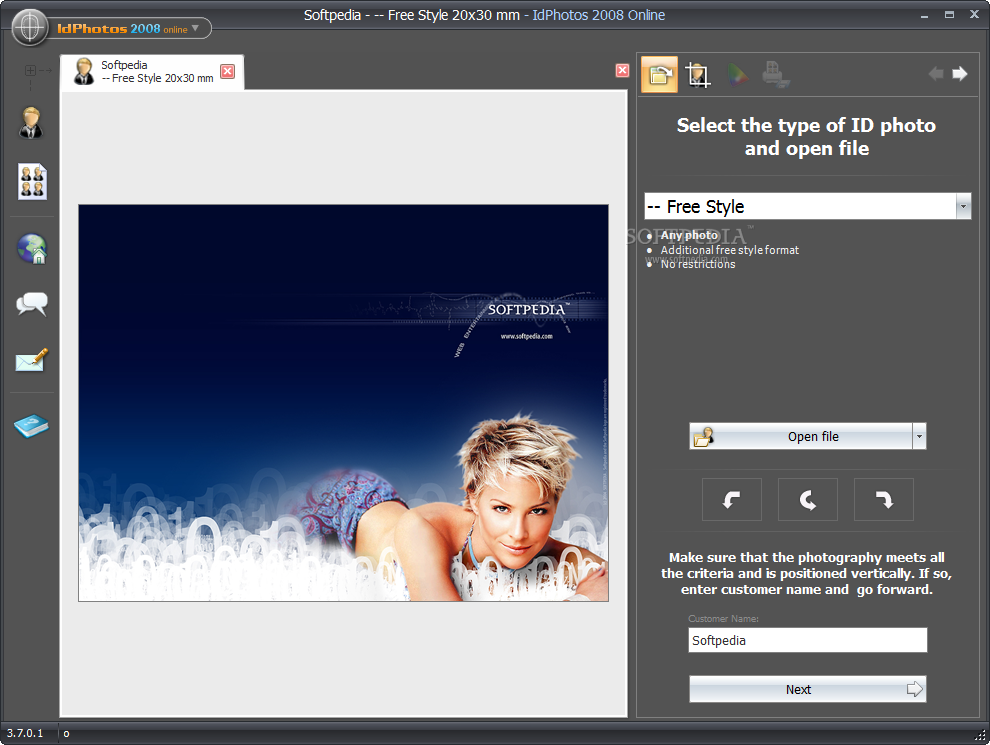Screen dimensions: 990x745
Task: Expand the Open file button dropdown arrow
Action: coord(919,436)
